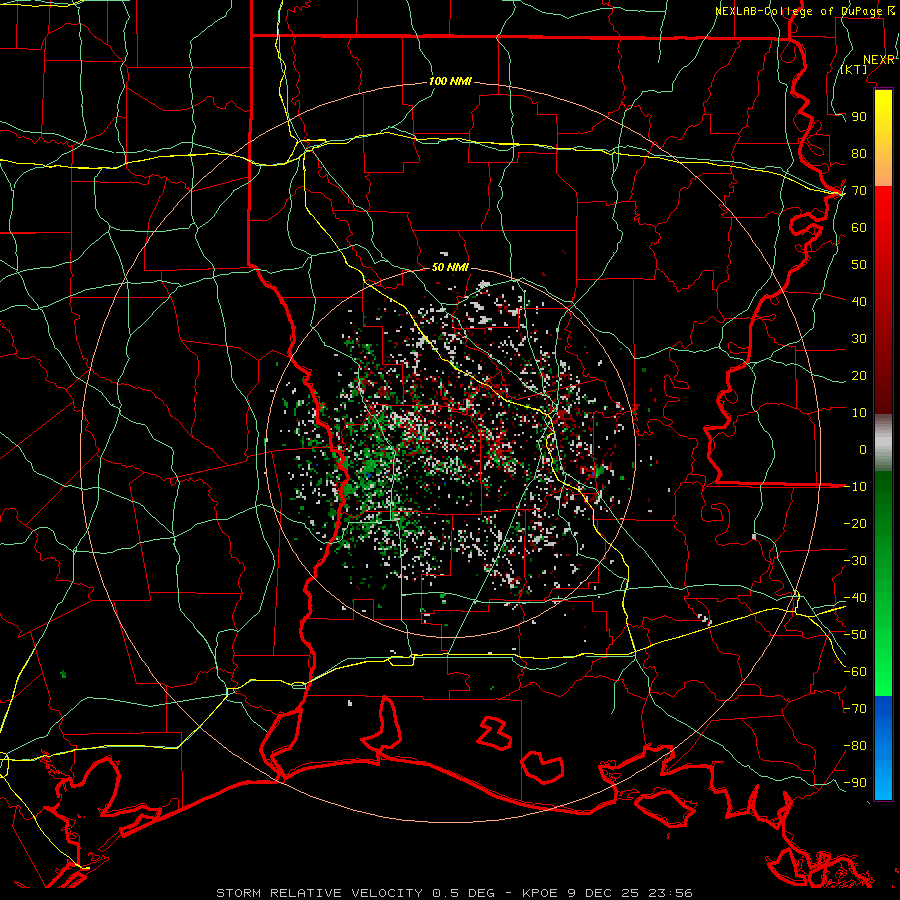Screen dimensions: 900x900
Task: Click the gray zero-velocity segment of the color bar
Action: (x=883, y=443)
